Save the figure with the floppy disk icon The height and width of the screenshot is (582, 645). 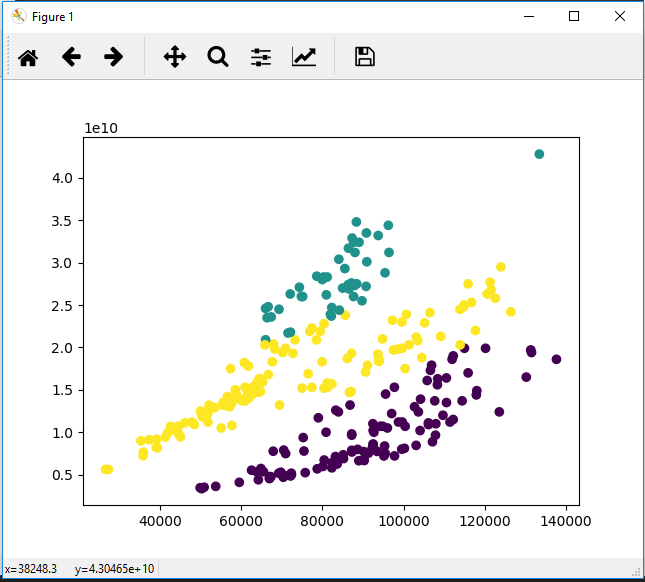point(365,57)
